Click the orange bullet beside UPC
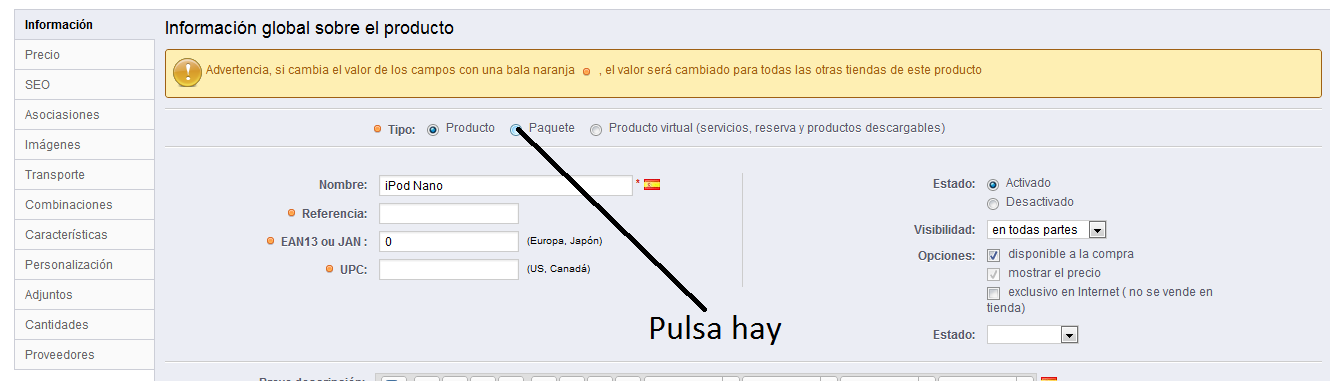The image size is (1330, 381). click(329, 269)
